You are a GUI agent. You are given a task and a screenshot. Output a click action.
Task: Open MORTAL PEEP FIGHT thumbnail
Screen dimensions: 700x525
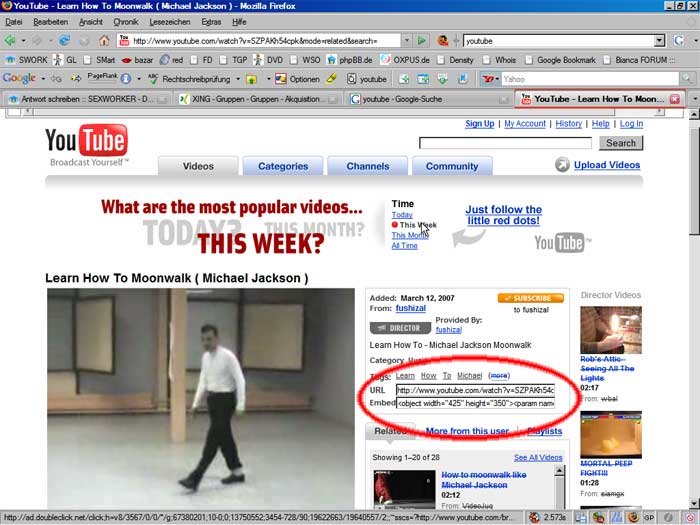pyautogui.click(x=611, y=435)
